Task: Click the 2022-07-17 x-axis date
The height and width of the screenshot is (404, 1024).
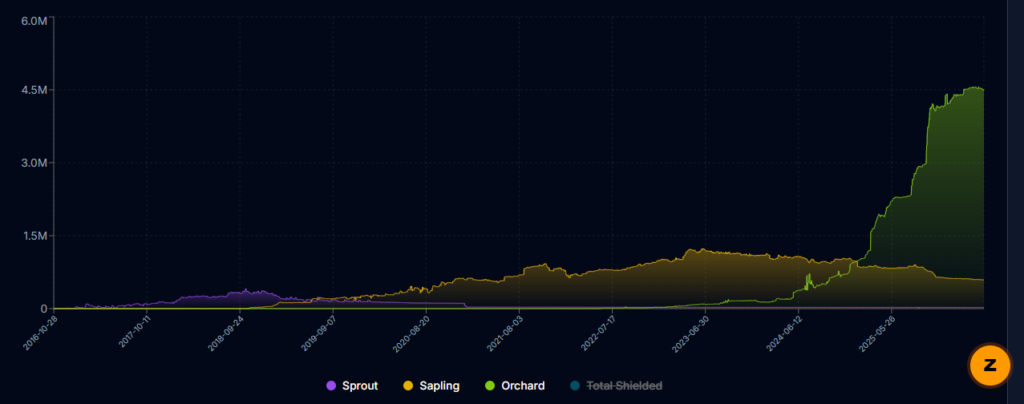Action: pos(599,333)
